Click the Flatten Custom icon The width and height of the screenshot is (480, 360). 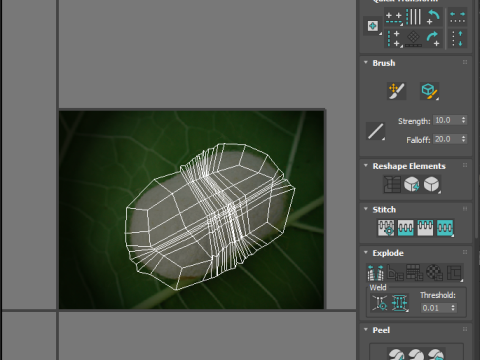point(454,273)
